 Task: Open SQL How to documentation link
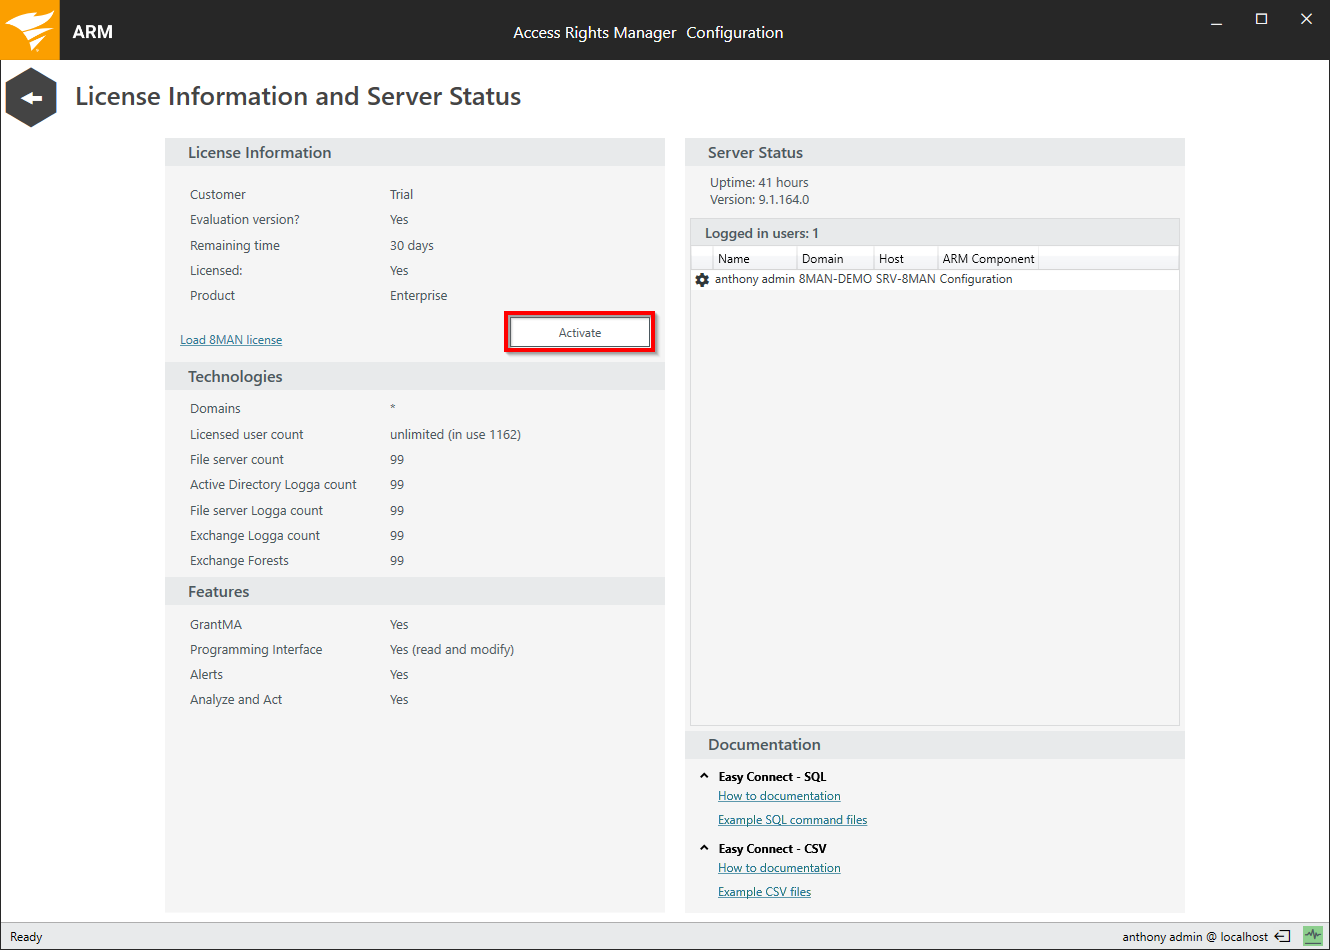[779, 796]
